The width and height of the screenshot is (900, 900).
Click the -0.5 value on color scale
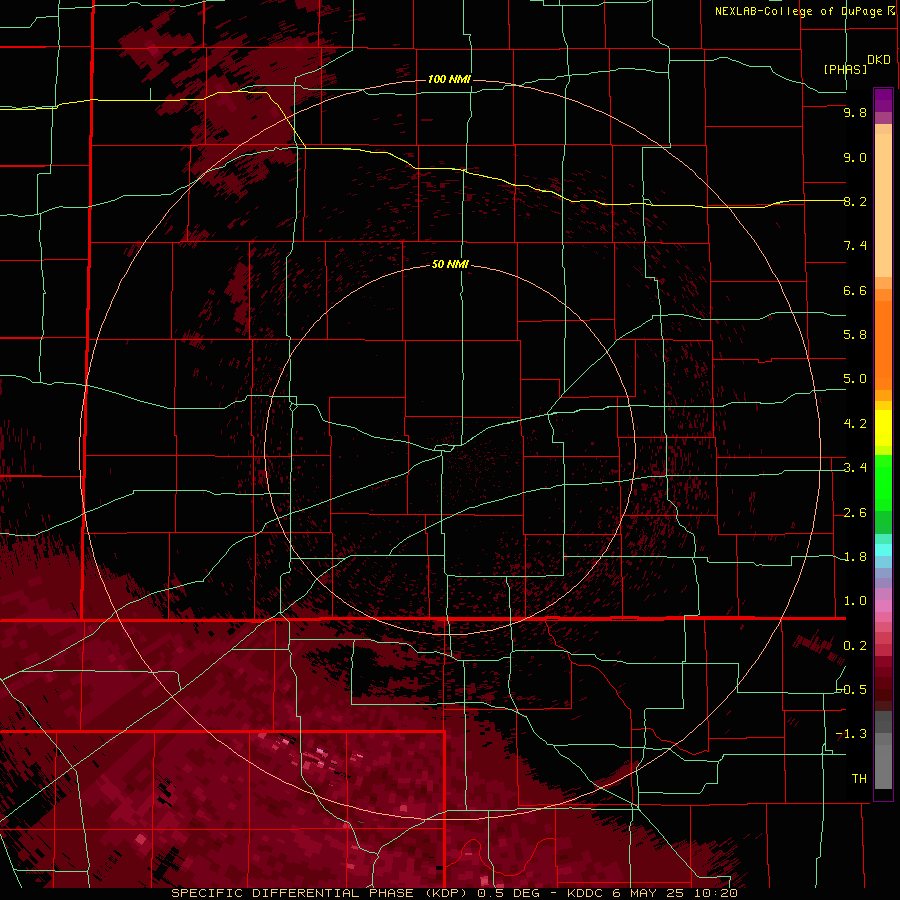(852, 690)
